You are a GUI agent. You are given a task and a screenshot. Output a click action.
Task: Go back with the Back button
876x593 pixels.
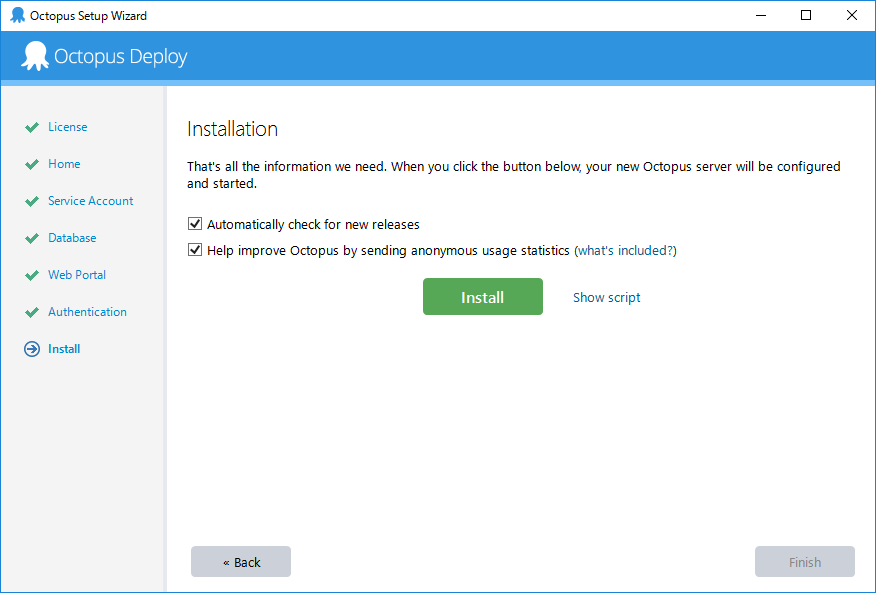pyautogui.click(x=241, y=562)
